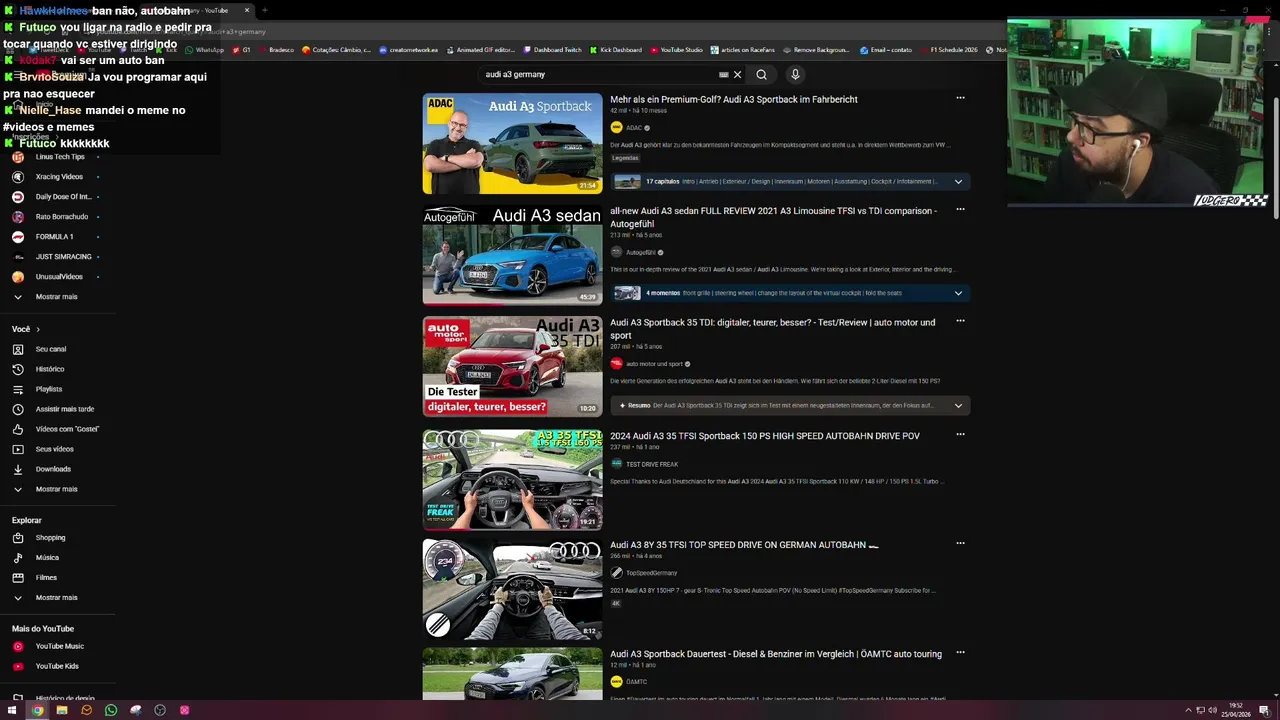Open more options for ÖAMTC Dauertest video

pos(960,653)
